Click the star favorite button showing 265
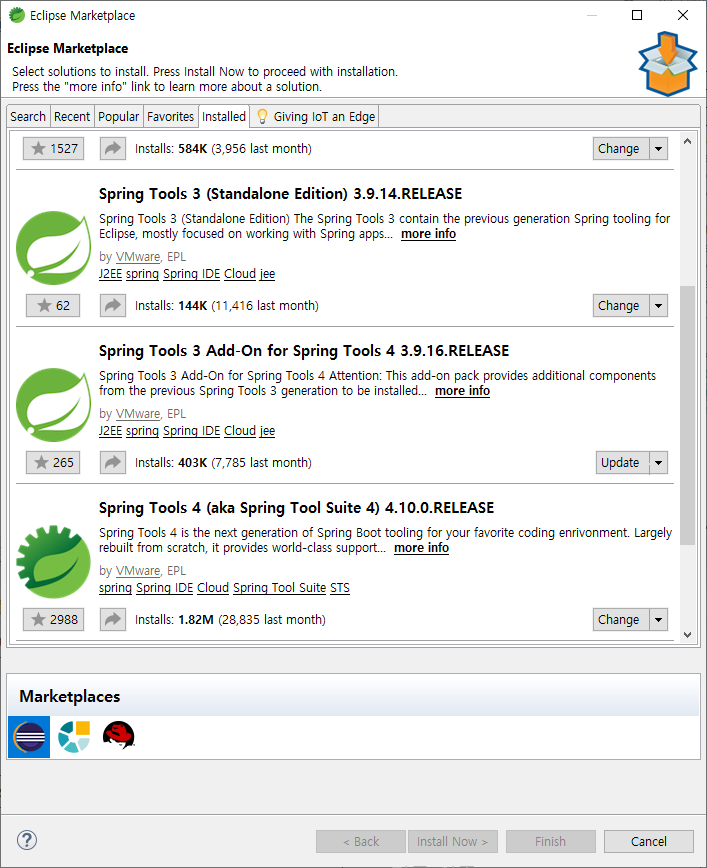Screen dimensions: 707x868 (x=53, y=462)
